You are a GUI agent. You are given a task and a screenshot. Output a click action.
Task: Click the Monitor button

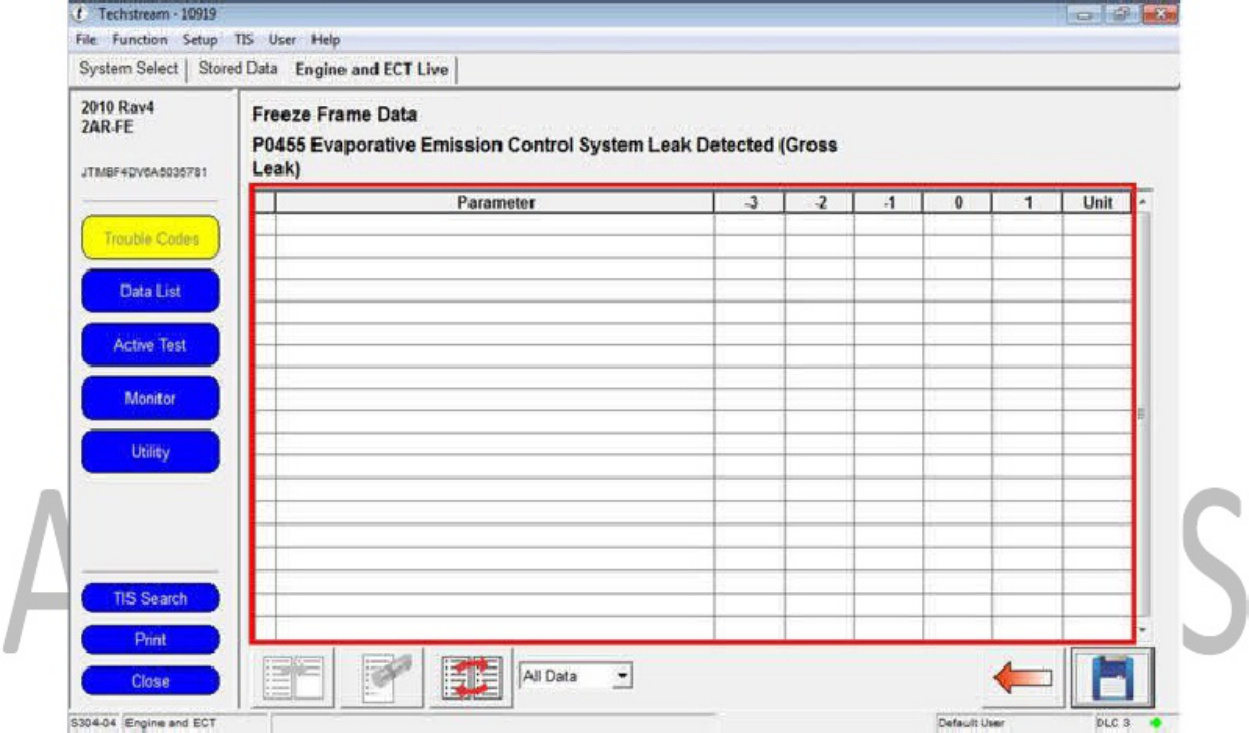150,398
